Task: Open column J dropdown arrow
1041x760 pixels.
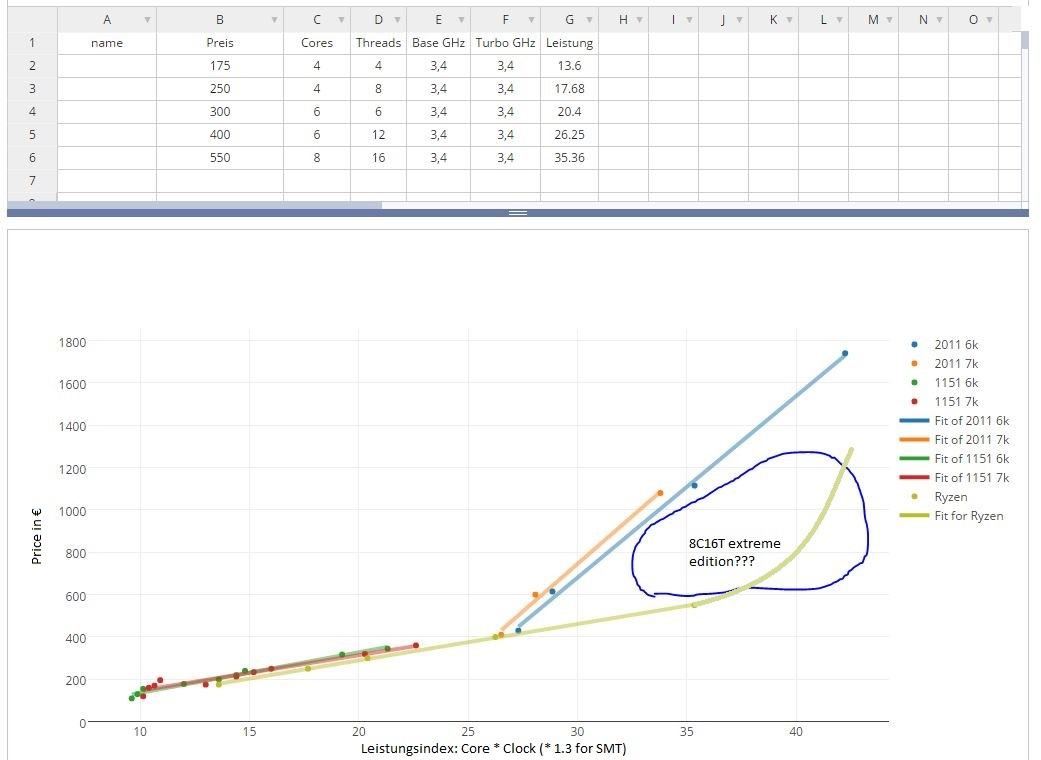Action: point(739,20)
